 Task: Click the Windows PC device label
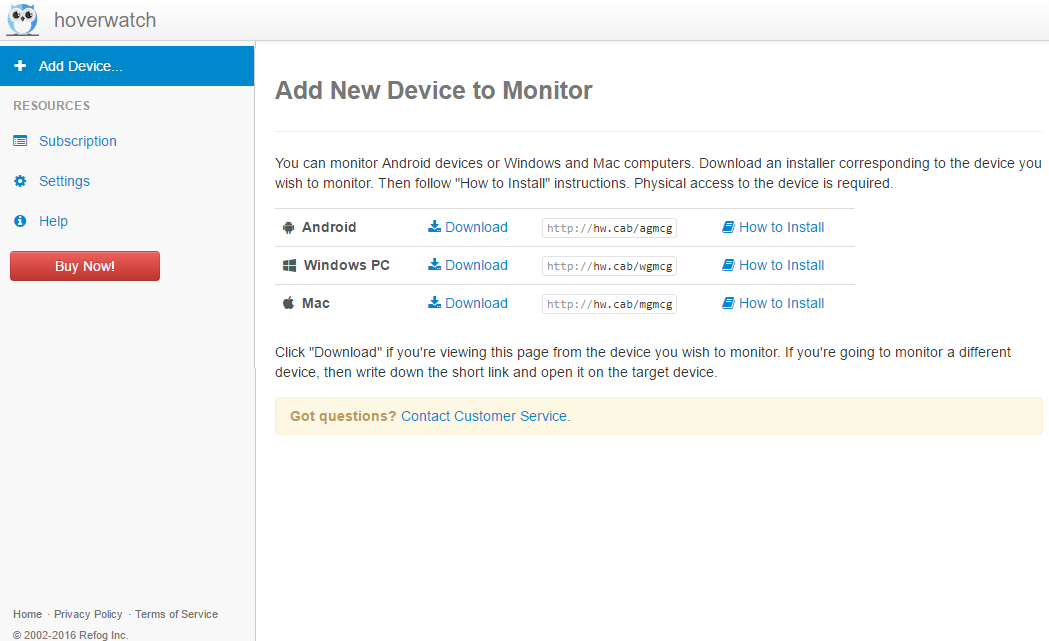coord(347,266)
